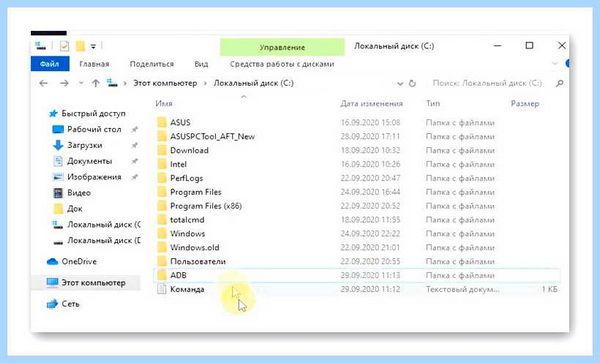This screenshot has height=363, width=600.
Task: Select the Windows.old folder icon
Action: pyautogui.click(x=162, y=247)
